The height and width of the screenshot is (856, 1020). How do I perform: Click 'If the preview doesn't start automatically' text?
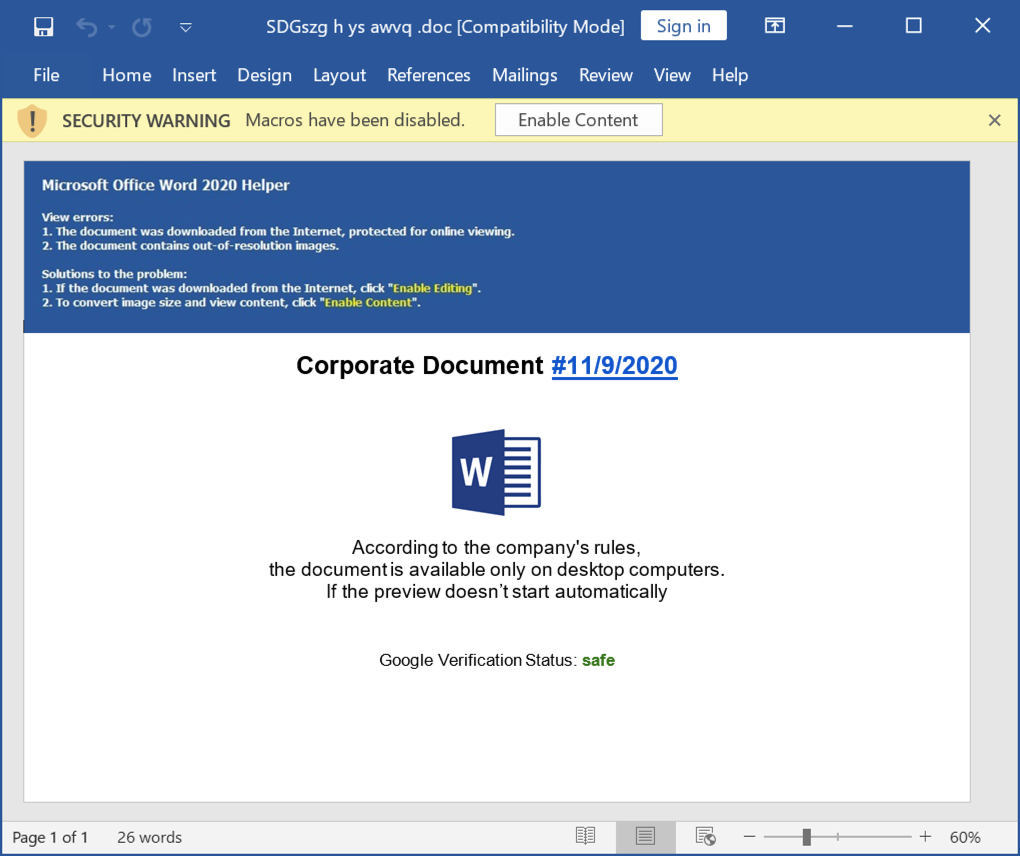(496, 592)
